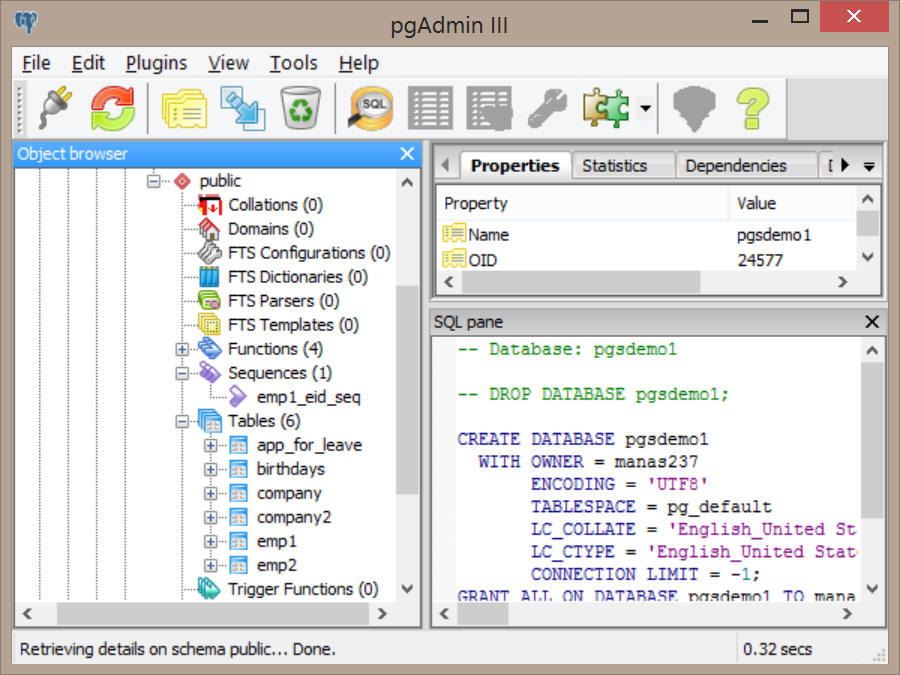Open object properties via yellow folders icon
Image resolution: width=900 pixels, height=675 pixels.
184,108
